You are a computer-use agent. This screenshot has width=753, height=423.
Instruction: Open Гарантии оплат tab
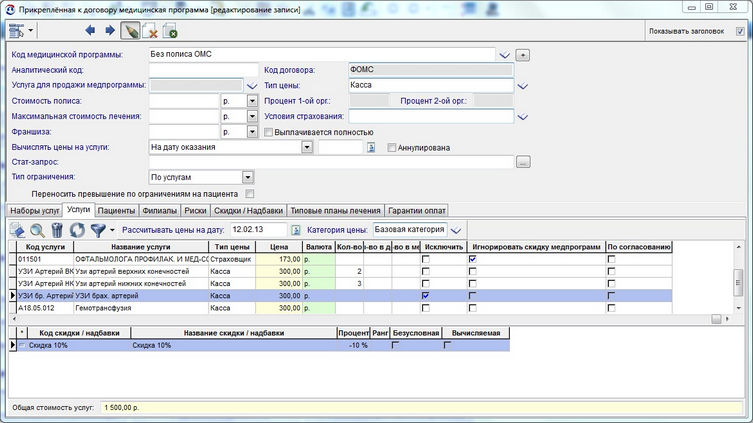(x=416, y=211)
